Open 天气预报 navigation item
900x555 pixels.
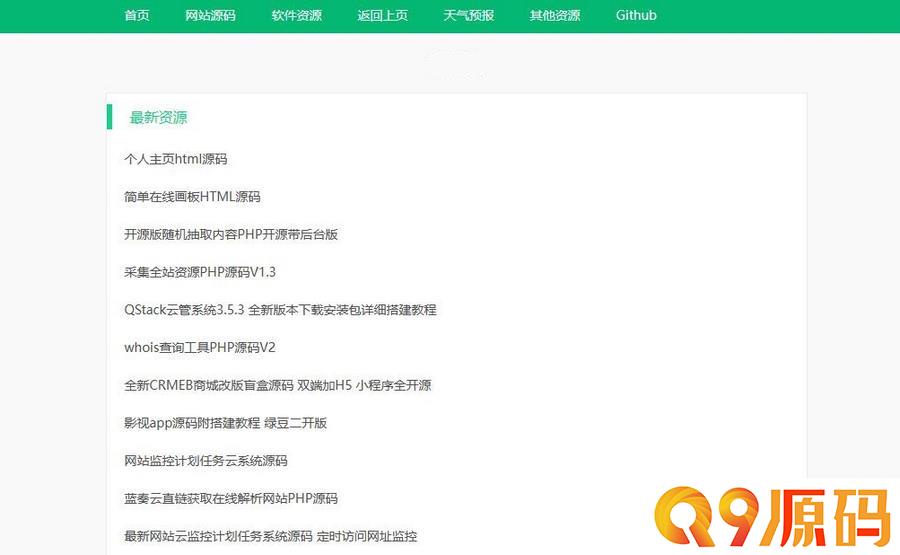pos(468,15)
